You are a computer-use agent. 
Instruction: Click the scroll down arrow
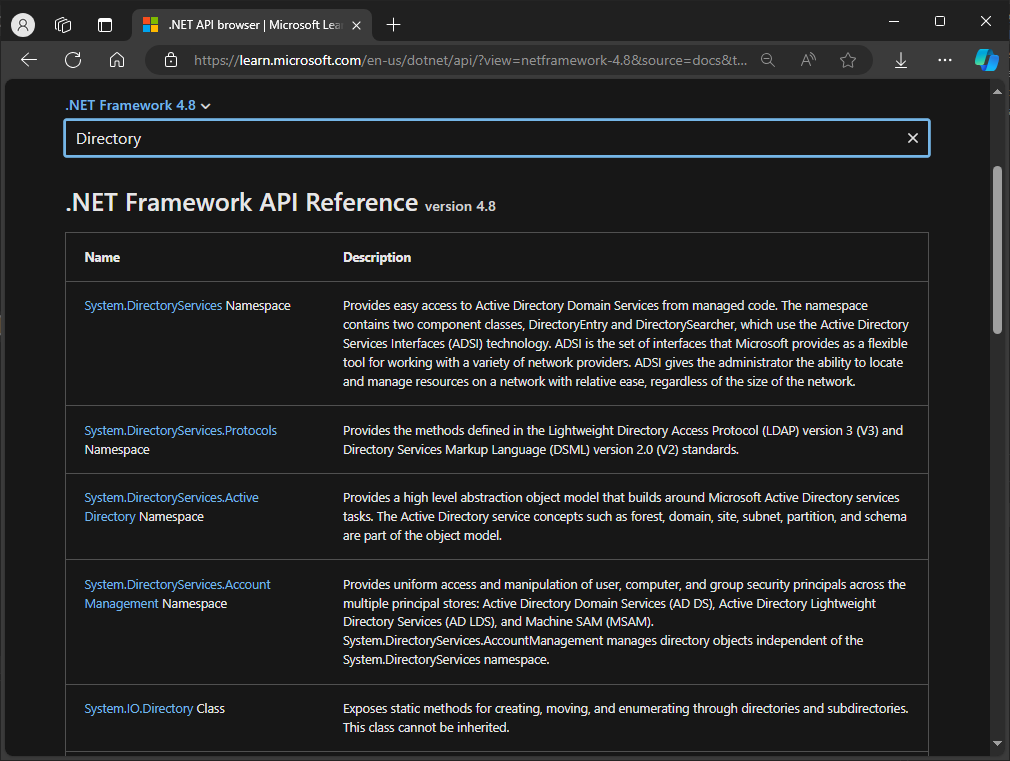click(x=997, y=743)
